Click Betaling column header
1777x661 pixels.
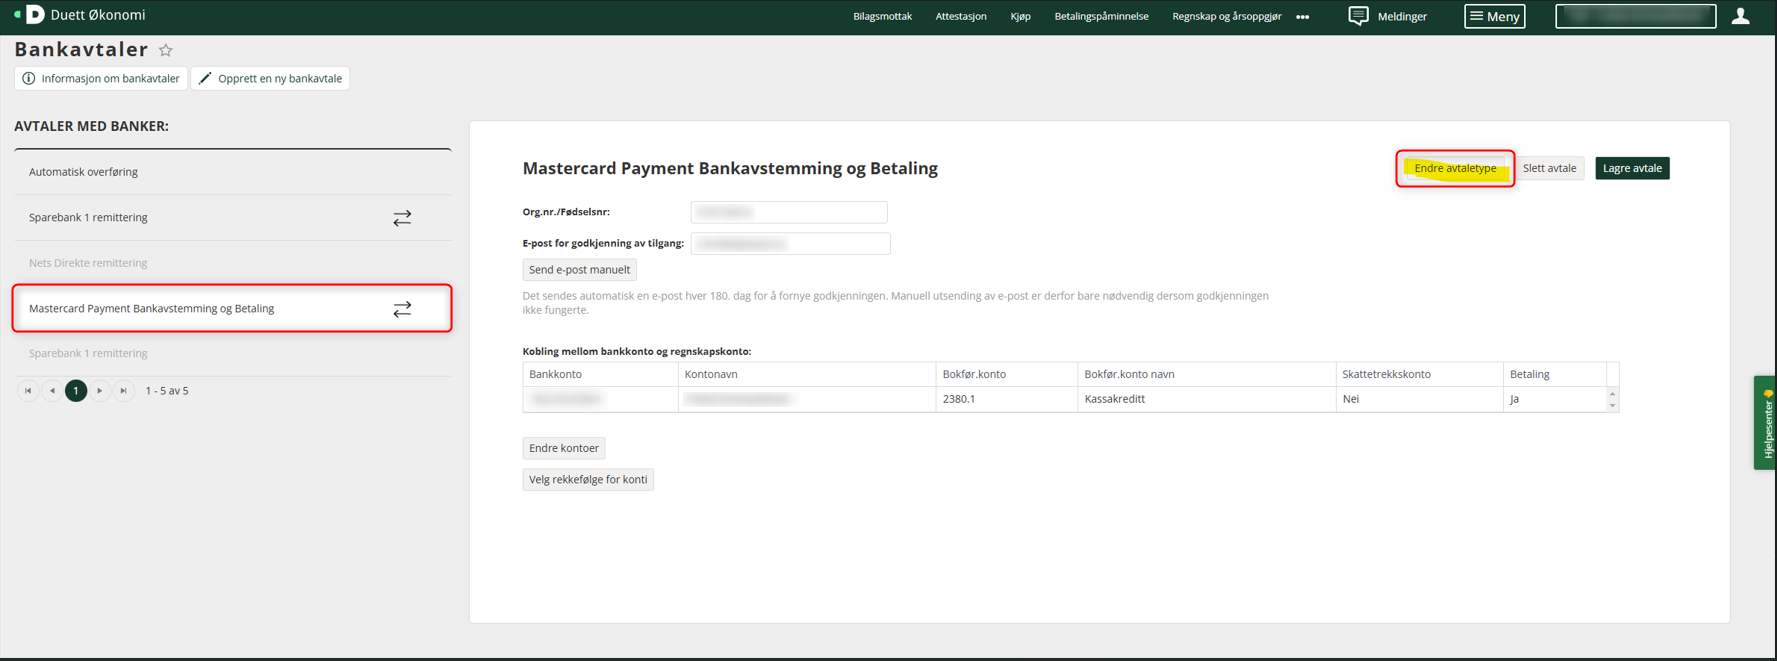click(x=1554, y=374)
